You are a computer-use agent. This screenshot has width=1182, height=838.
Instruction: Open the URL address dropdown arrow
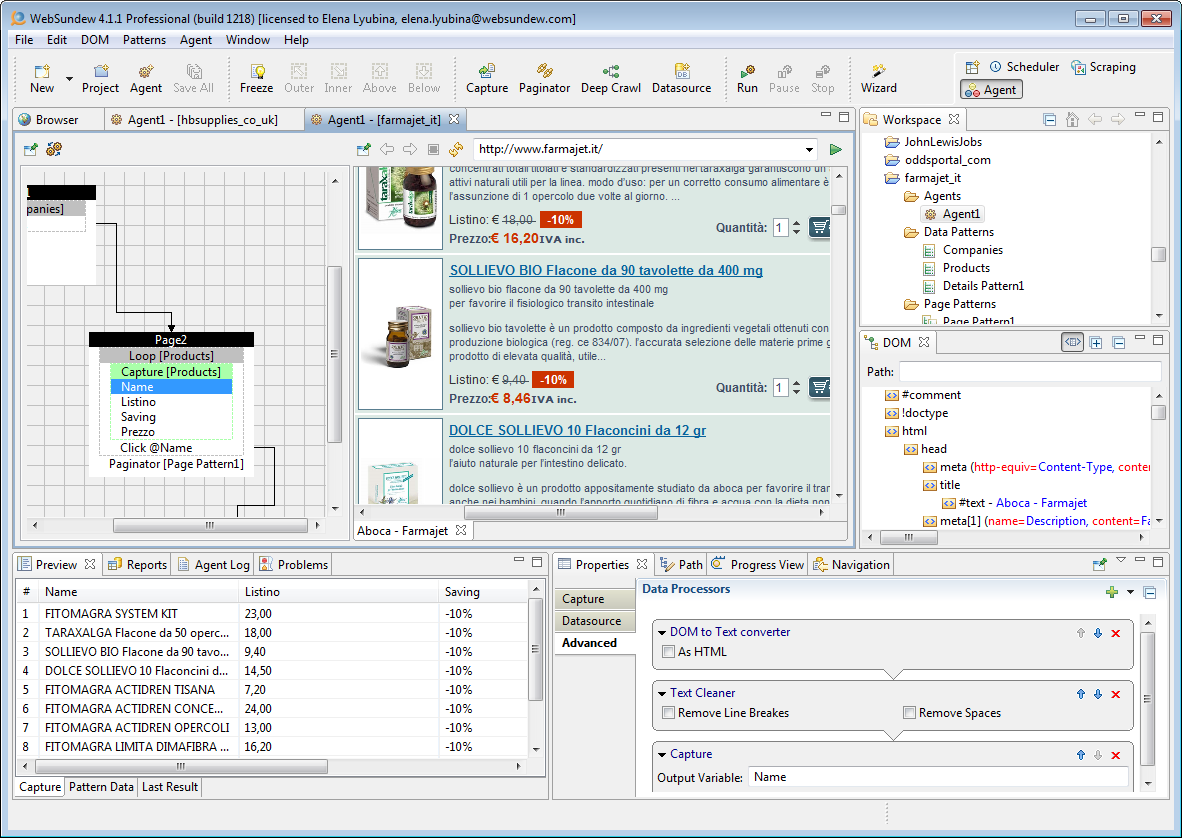810,149
